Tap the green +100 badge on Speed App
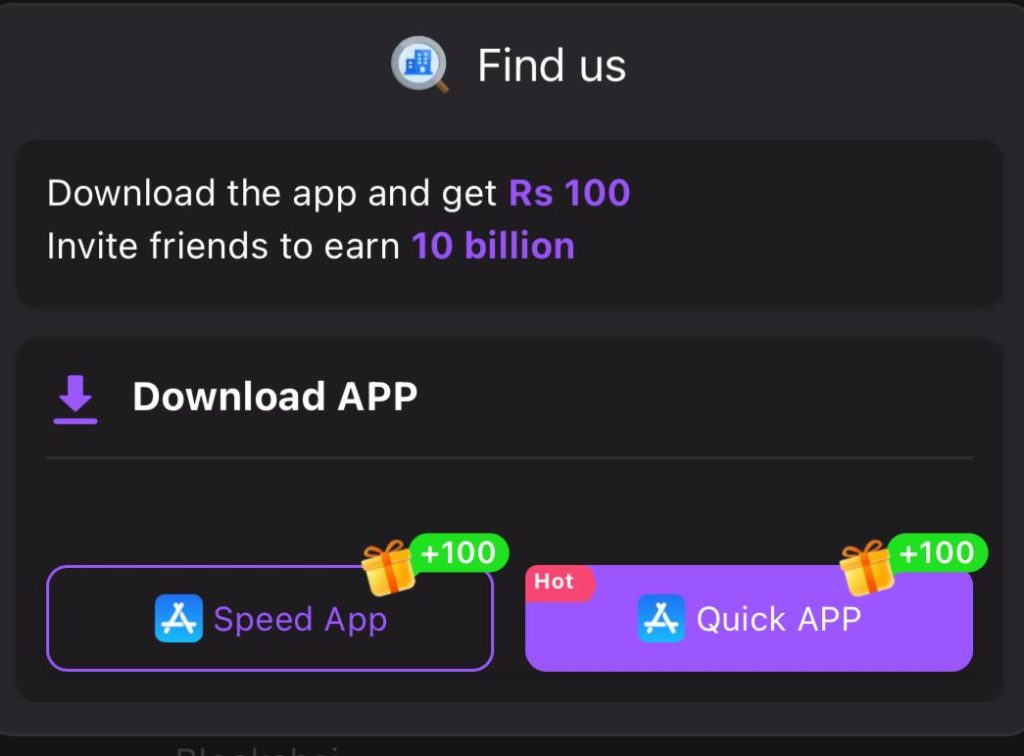The image size is (1024, 756). [460, 553]
